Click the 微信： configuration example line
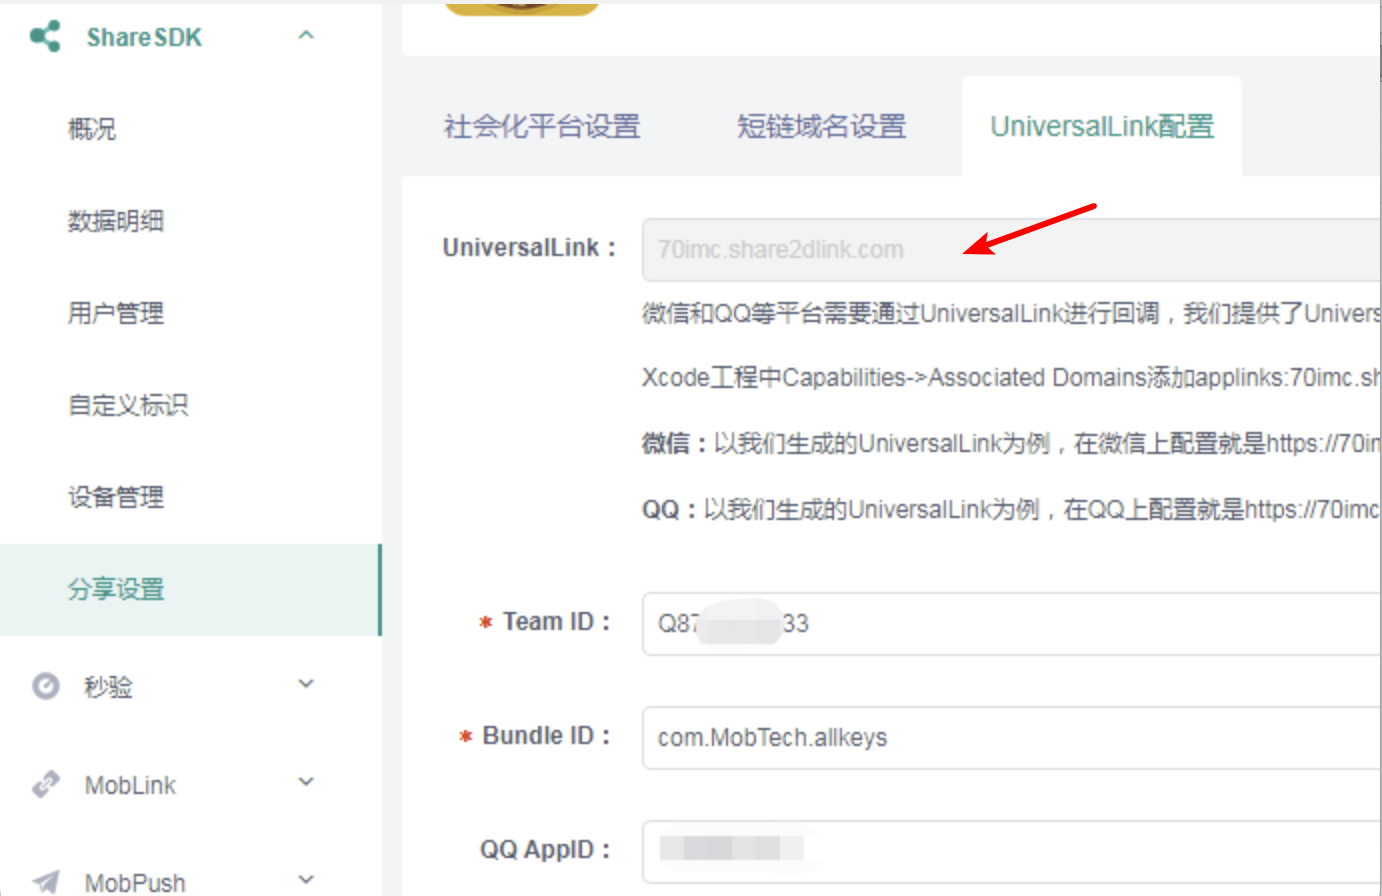The height and width of the screenshot is (896, 1382). tap(1011, 443)
